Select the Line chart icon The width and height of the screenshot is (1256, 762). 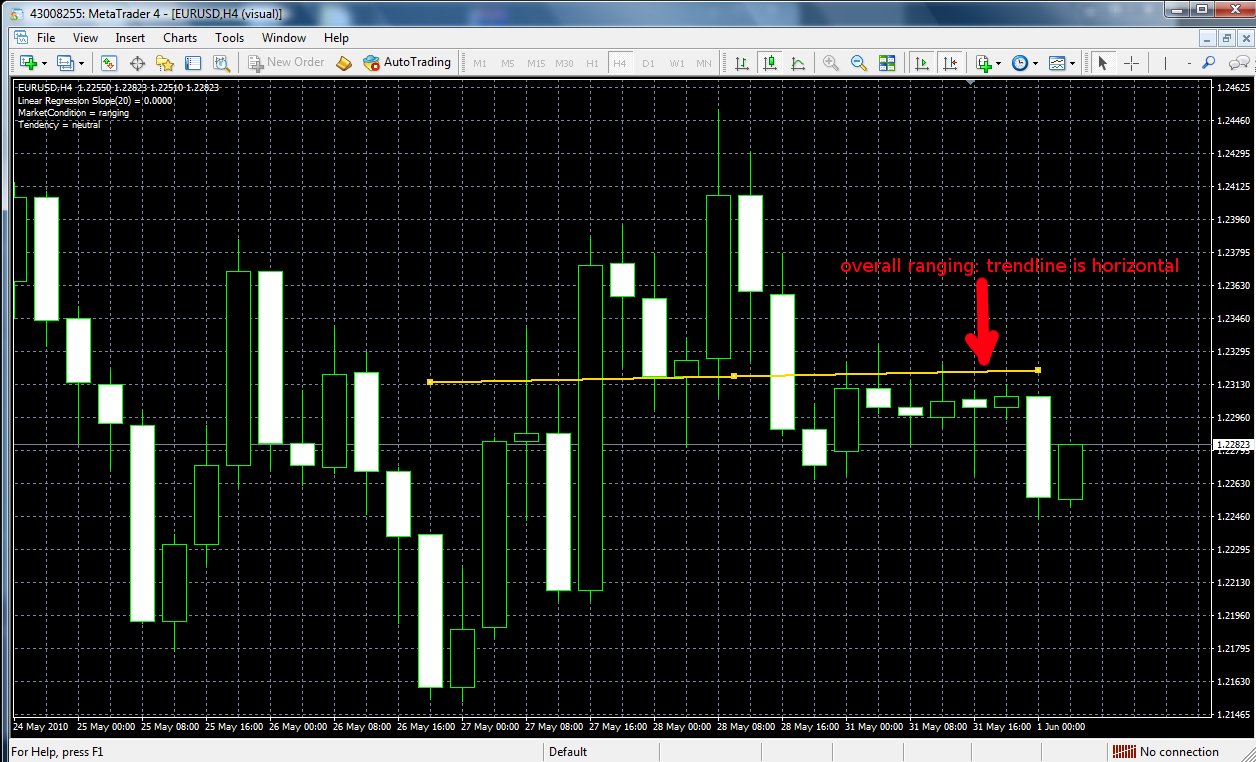(796, 62)
